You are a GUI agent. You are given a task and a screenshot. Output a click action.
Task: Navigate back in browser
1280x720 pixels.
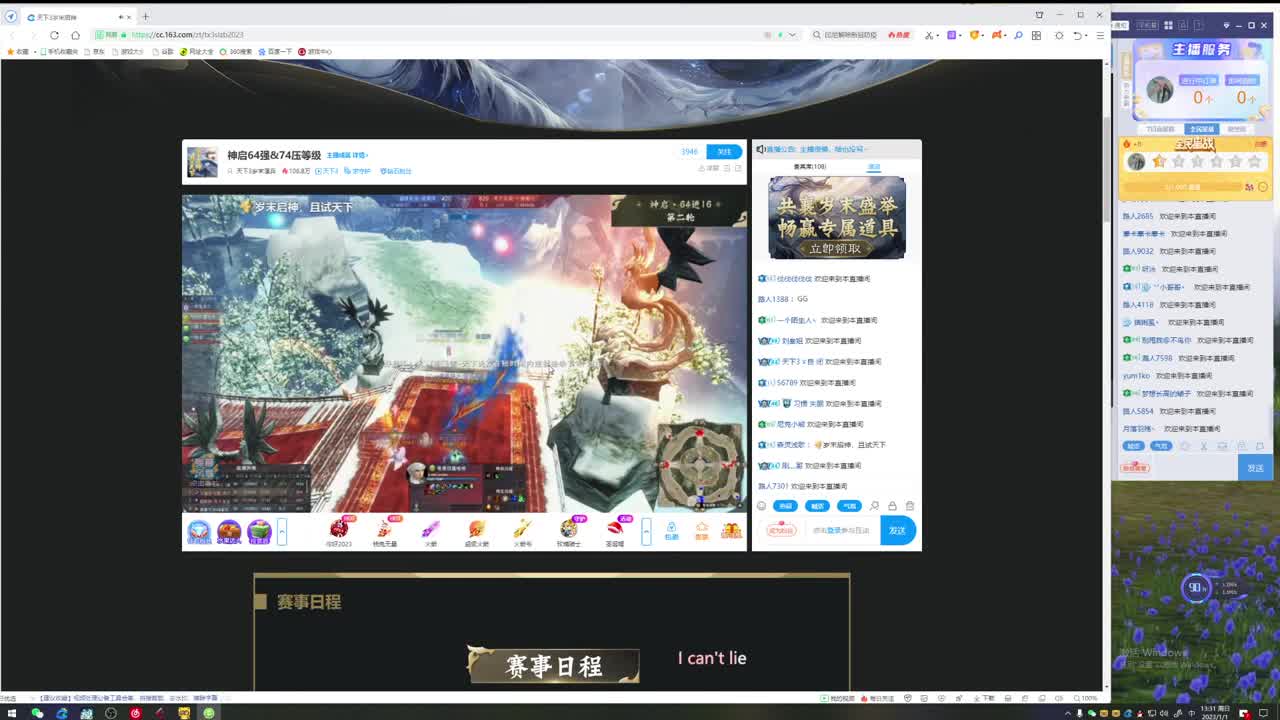[11, 35]
